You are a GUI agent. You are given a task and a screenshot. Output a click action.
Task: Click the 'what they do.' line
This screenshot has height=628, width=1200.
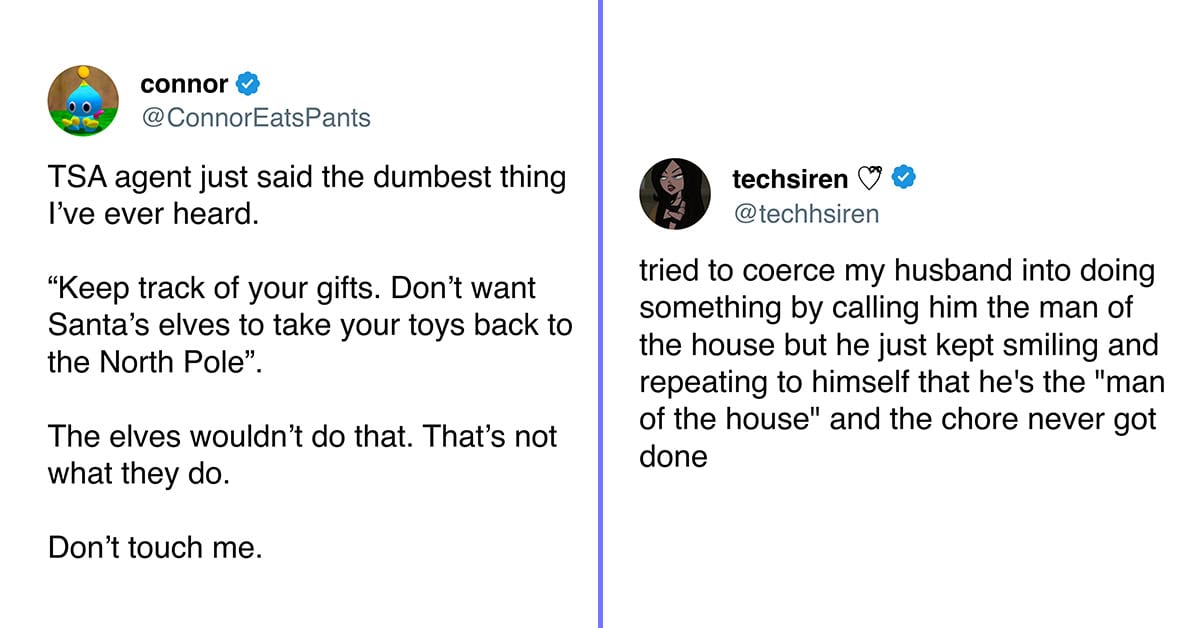pos(139,472)
